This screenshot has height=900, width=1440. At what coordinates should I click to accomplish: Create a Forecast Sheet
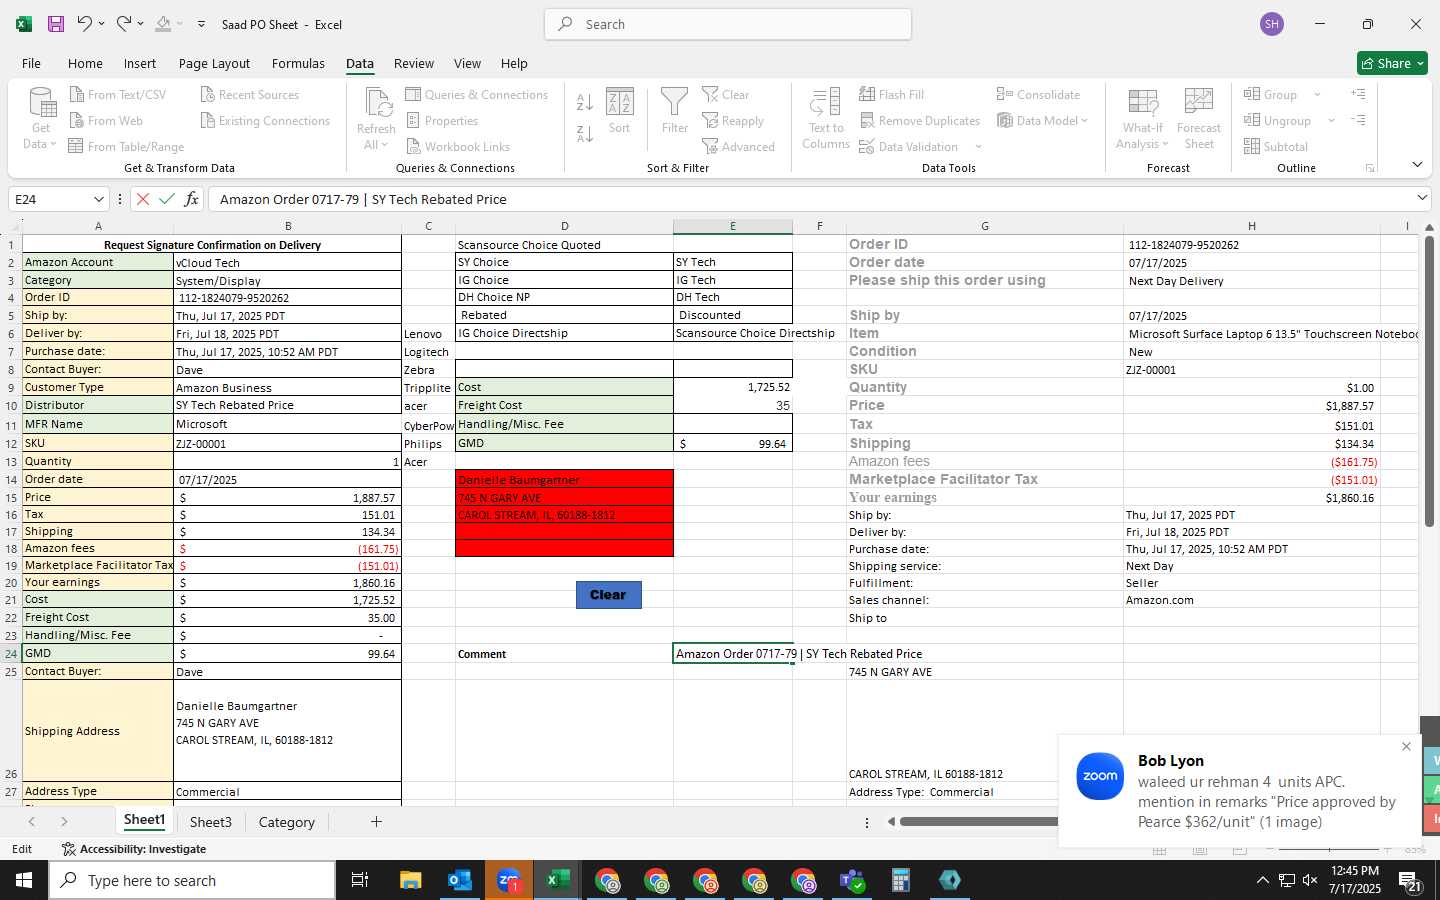click(1199, 118)
